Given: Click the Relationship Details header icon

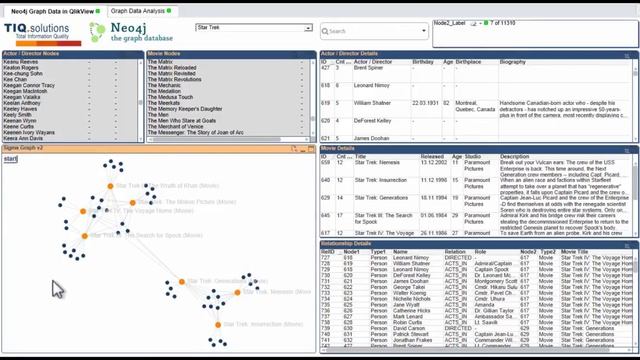Looking at the screenshot, I should click(627, 245).
